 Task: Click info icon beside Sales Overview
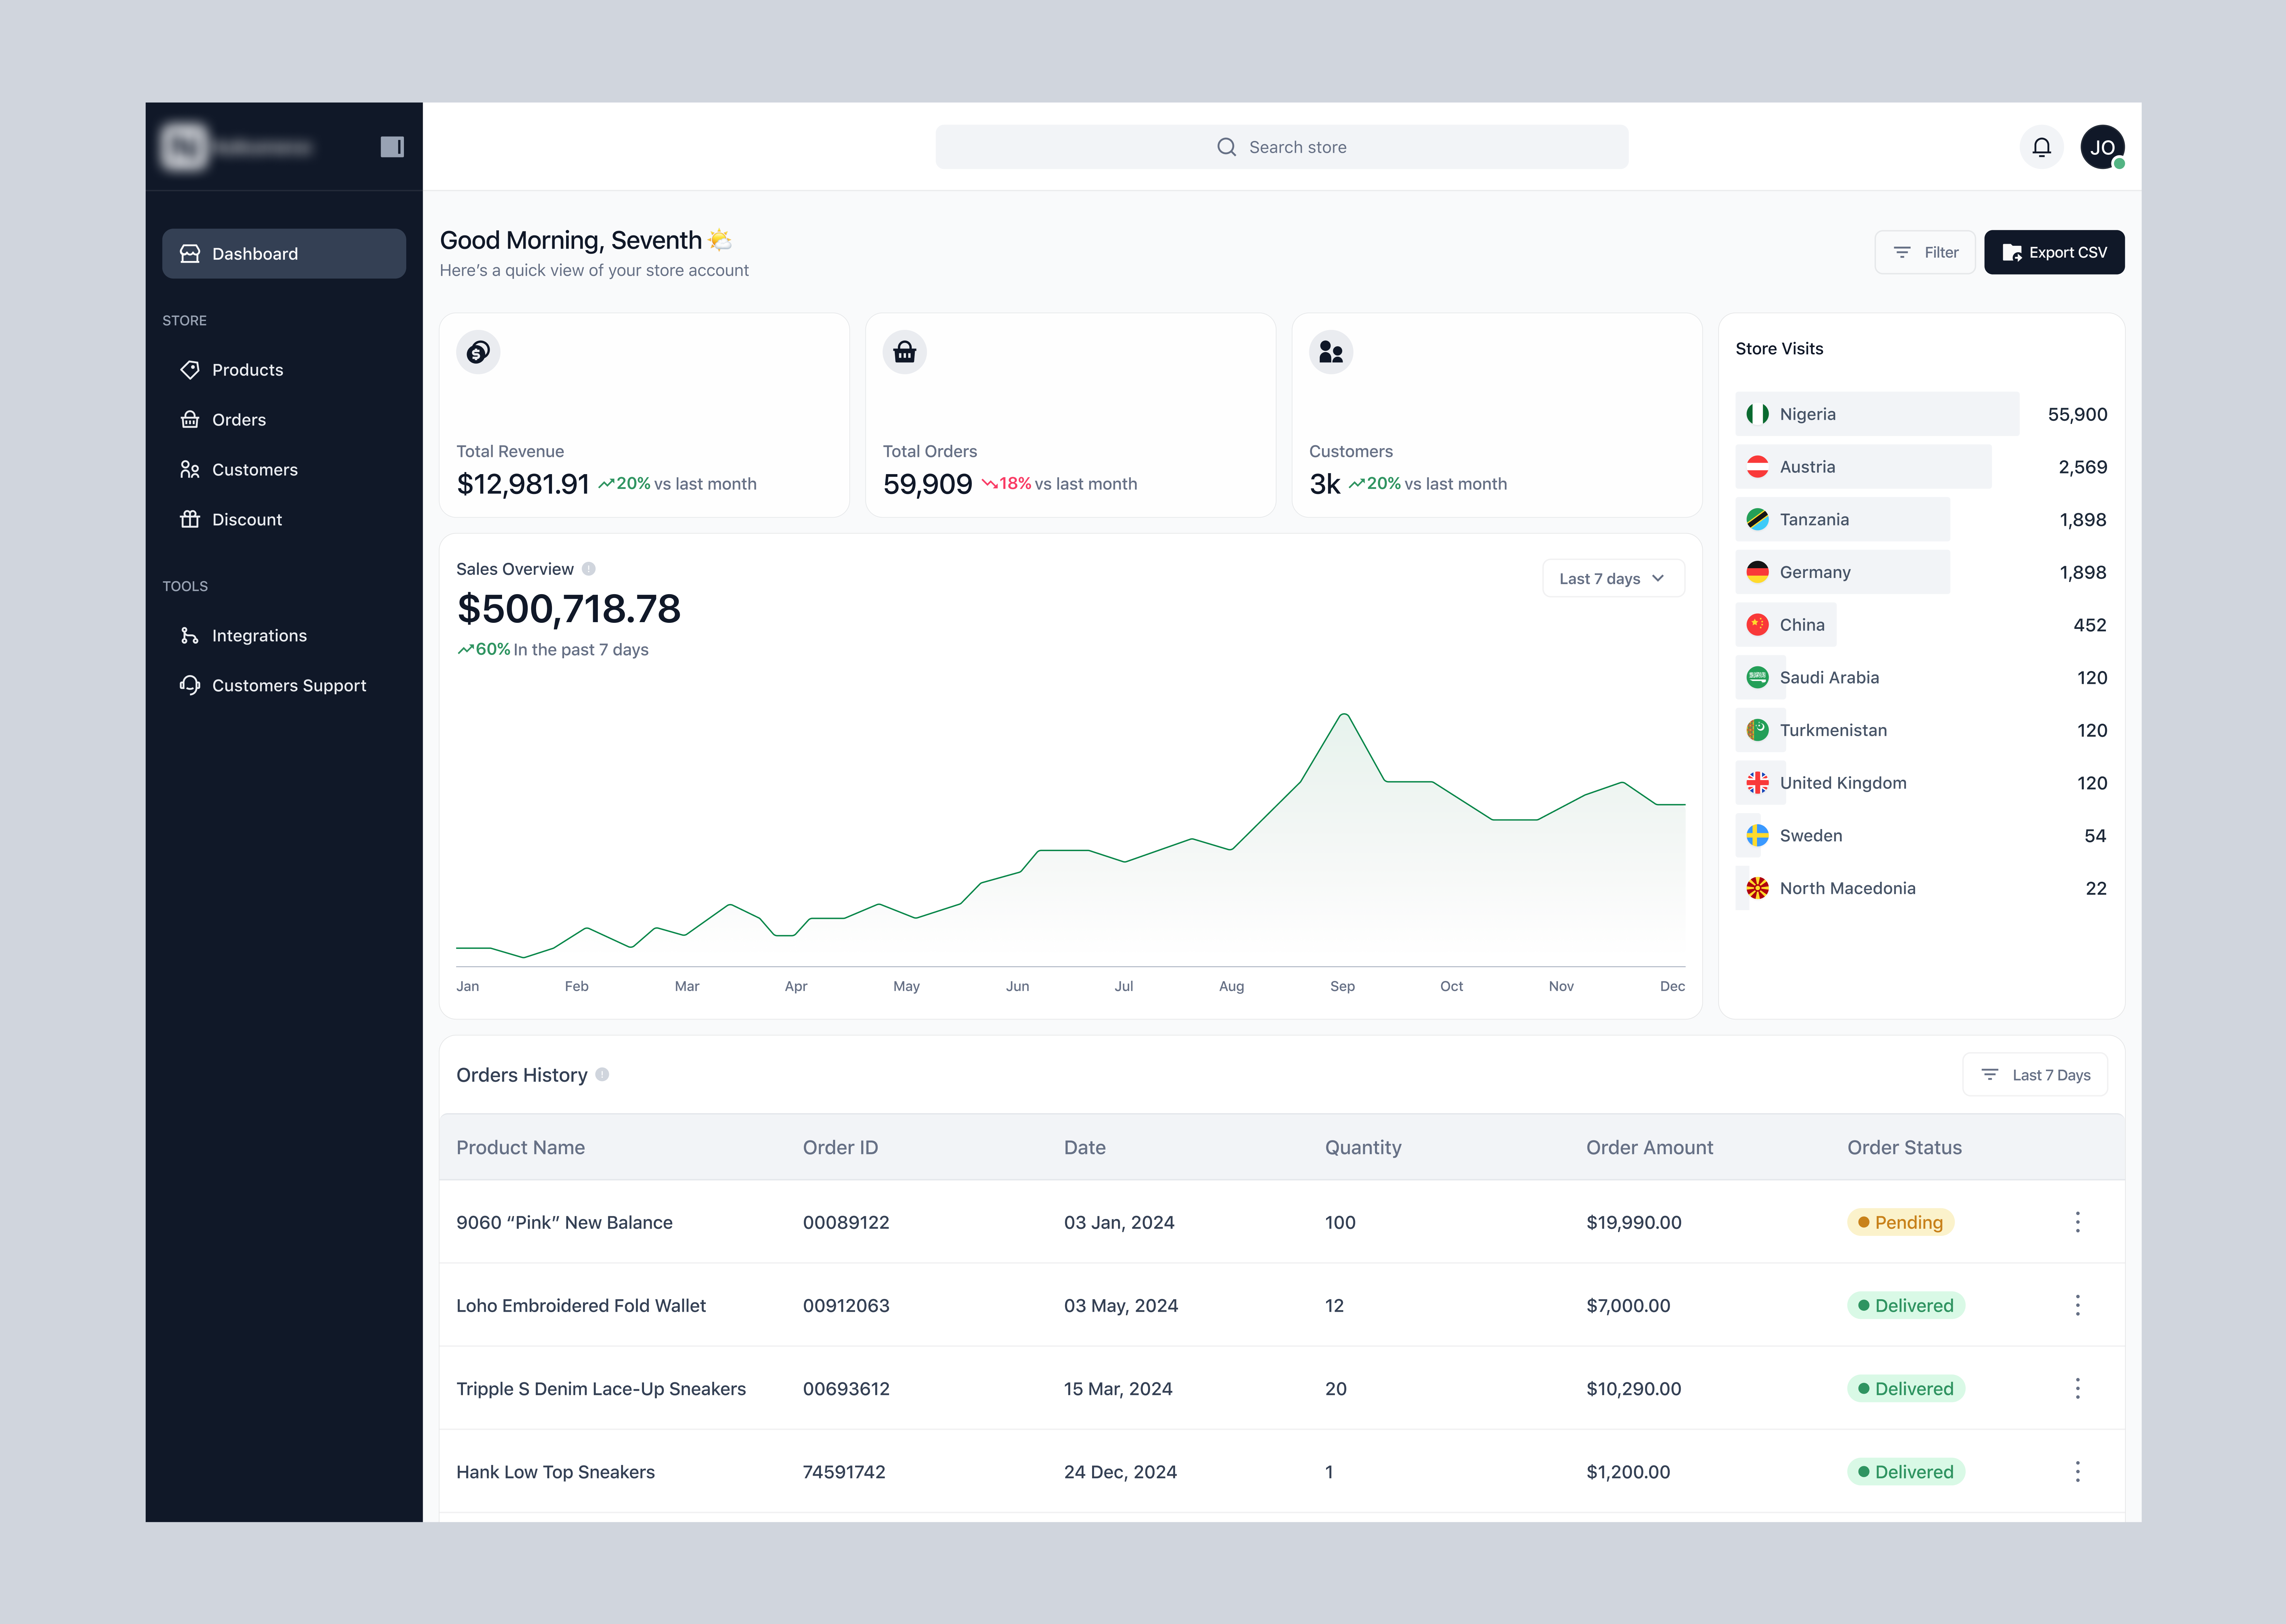click(x=589, y=569)
